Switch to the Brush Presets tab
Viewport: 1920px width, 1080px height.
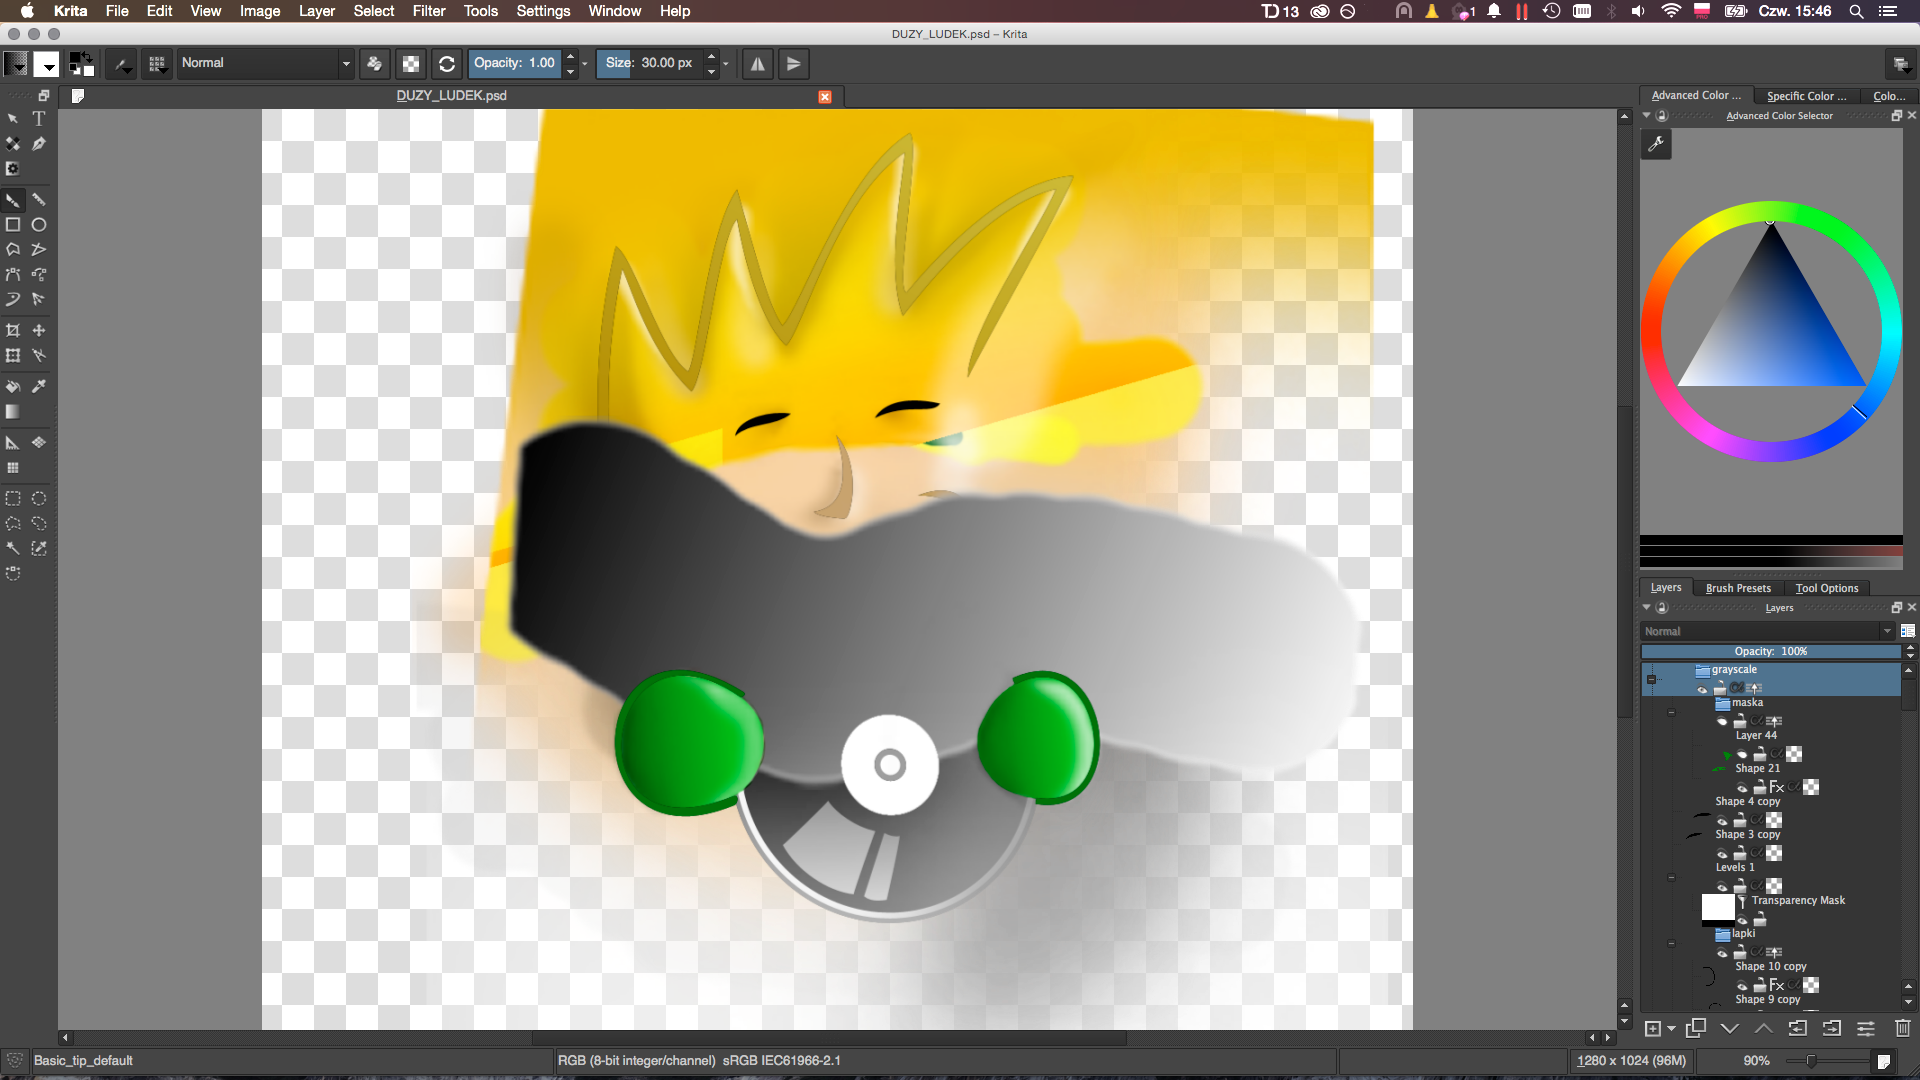pyautogui.click(x=1738, y=588)
